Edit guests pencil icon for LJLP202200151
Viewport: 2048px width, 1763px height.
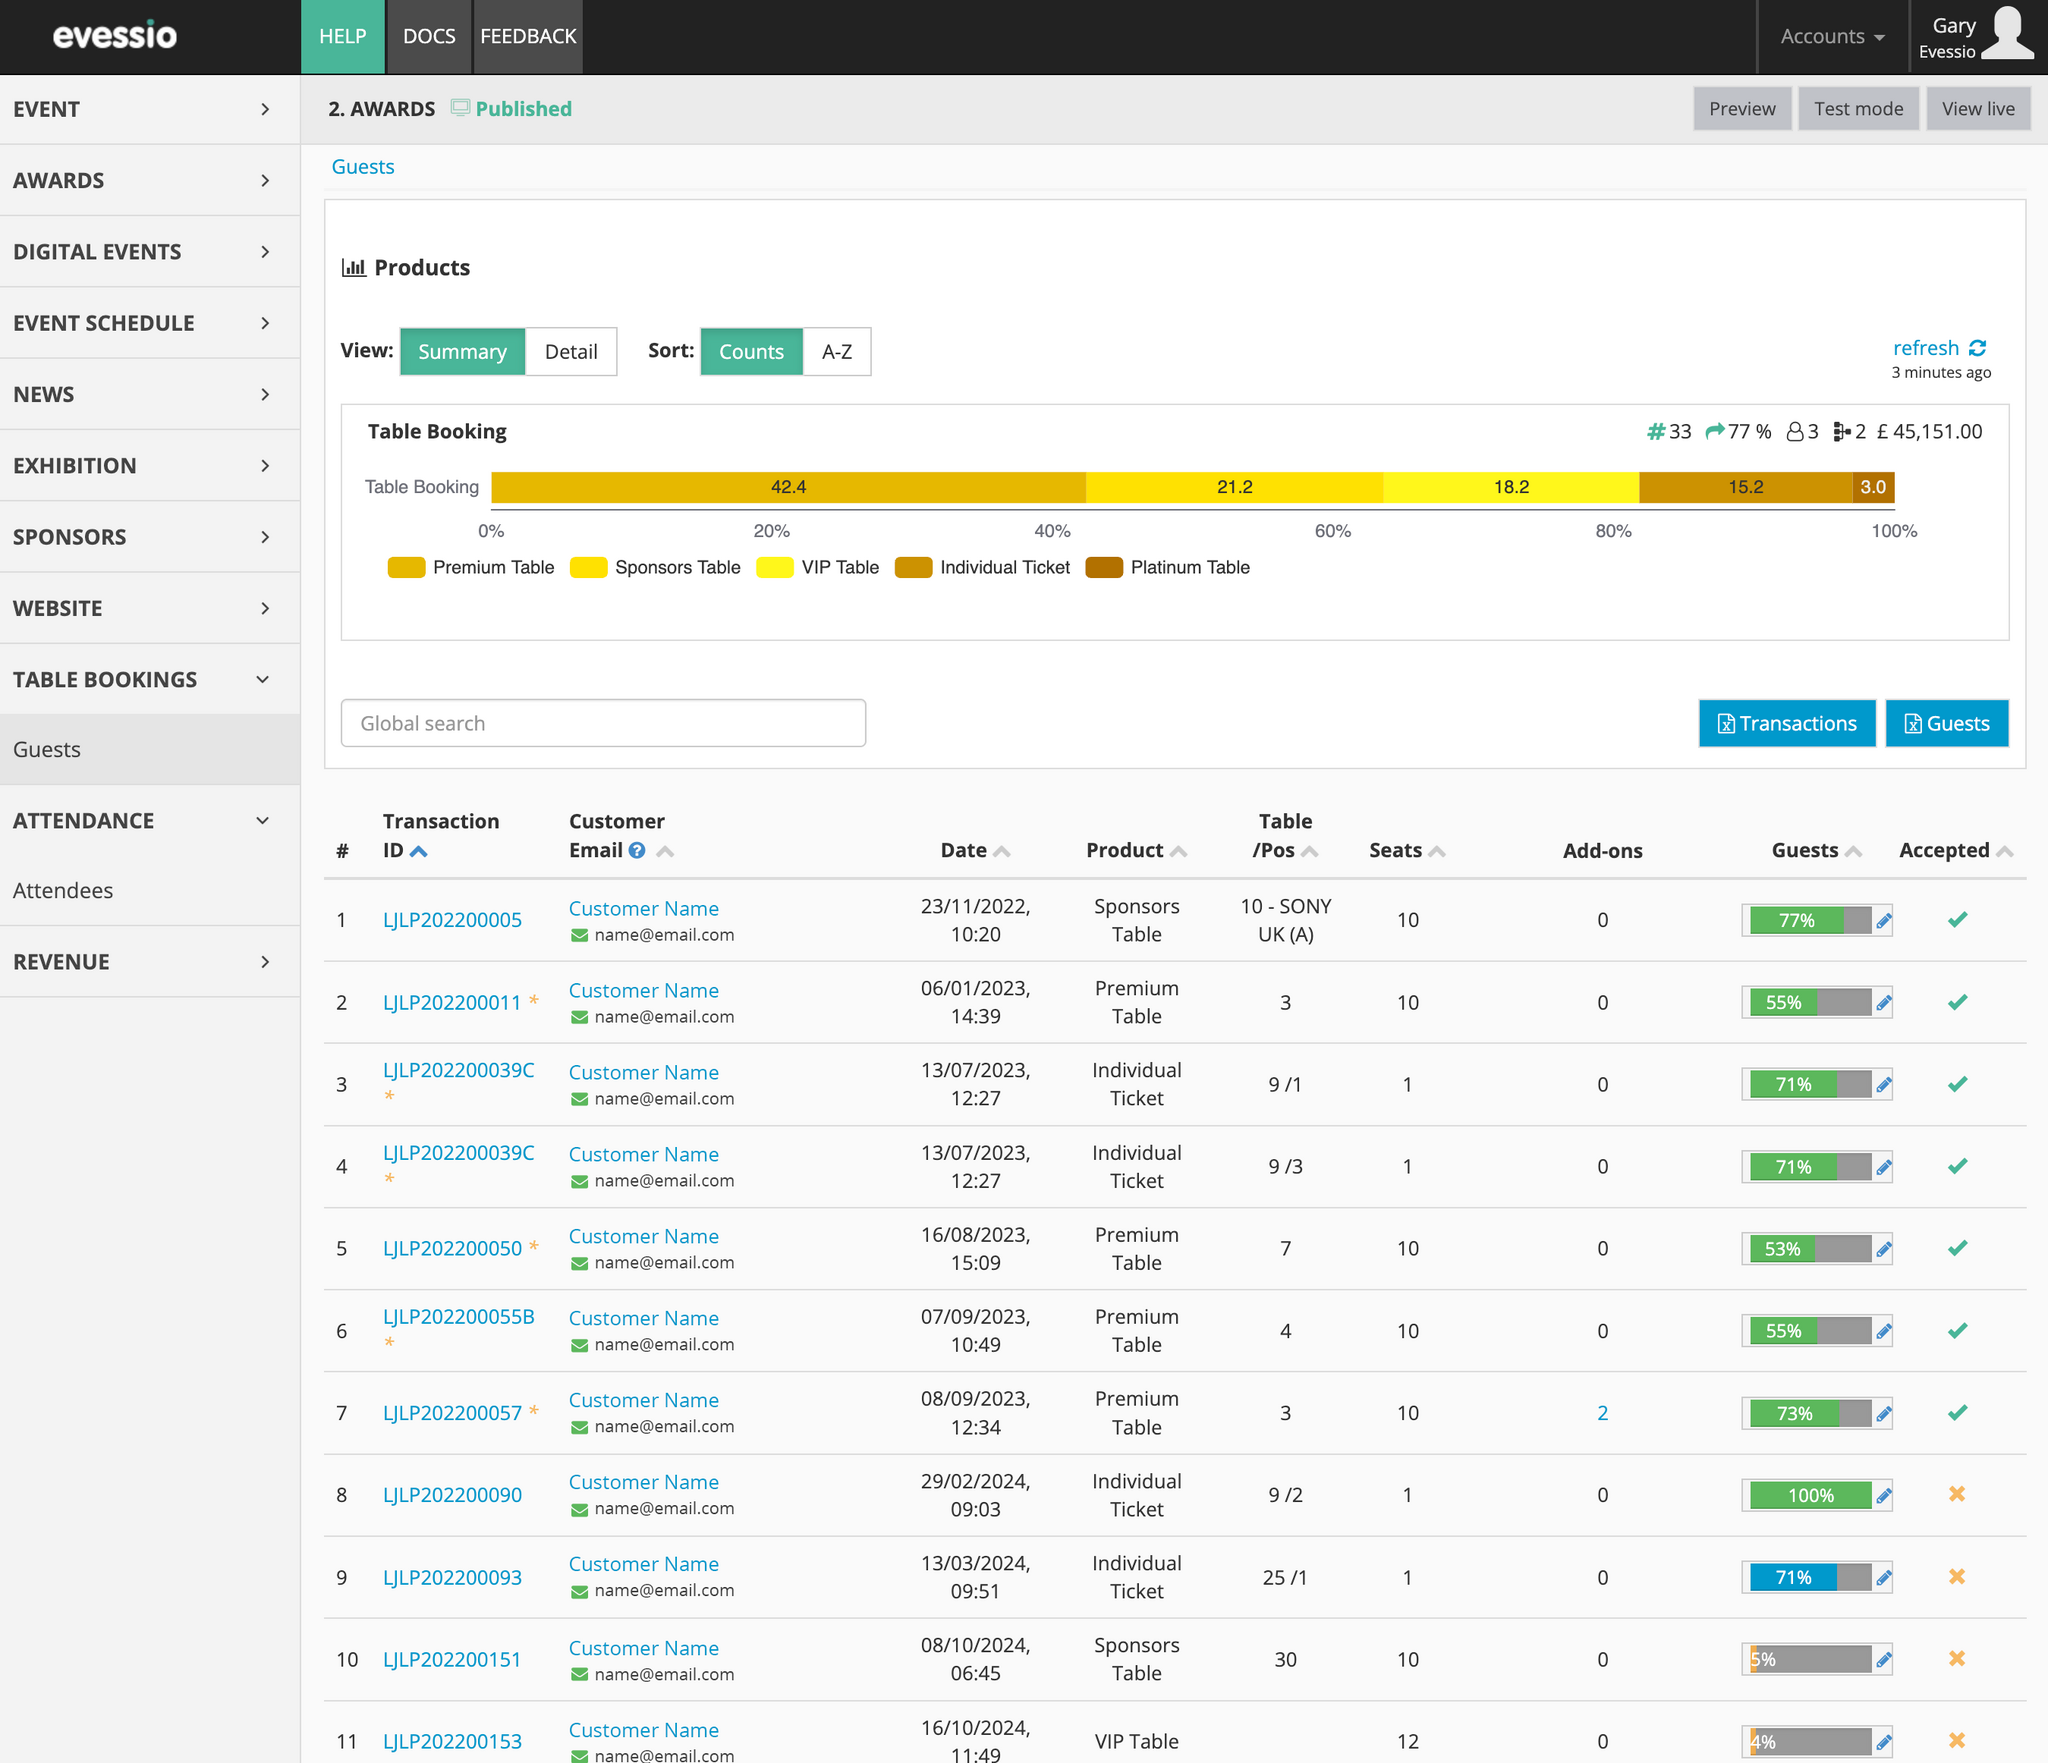pos(1883,1659)
